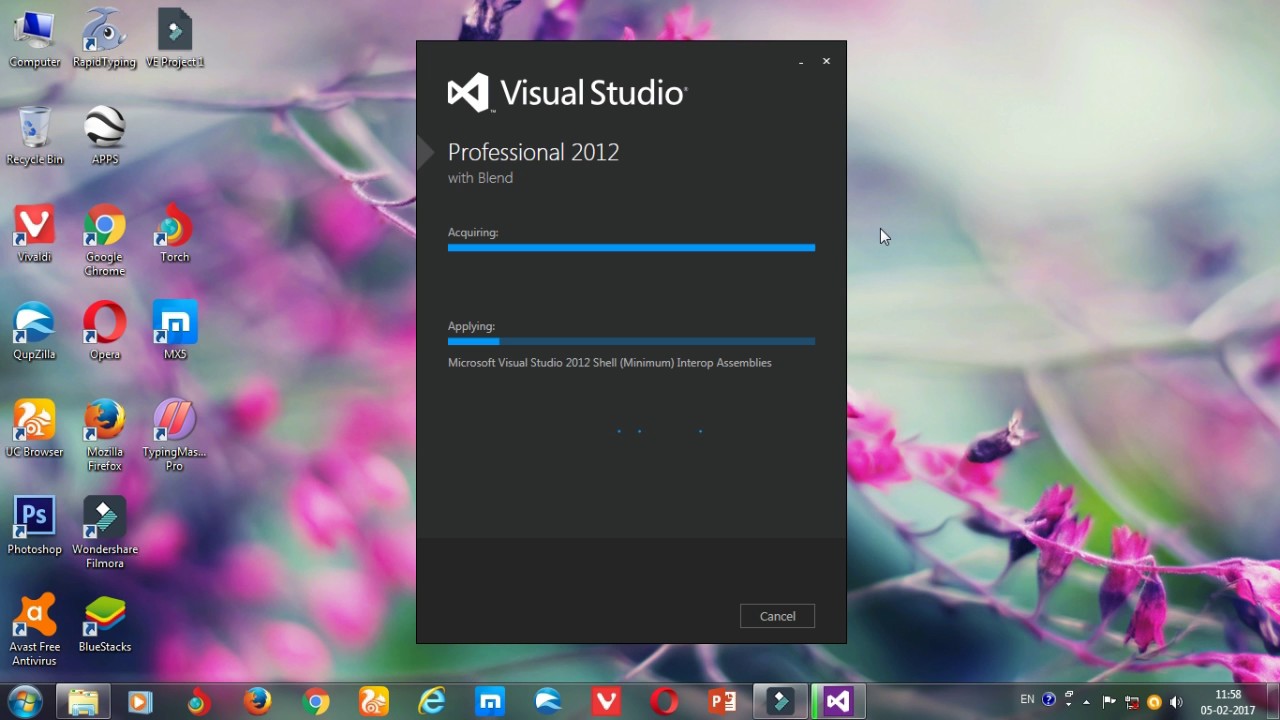Click the 'Applying:' label
This screenshot has width=1280, height=720.
(x=471, y=326)
